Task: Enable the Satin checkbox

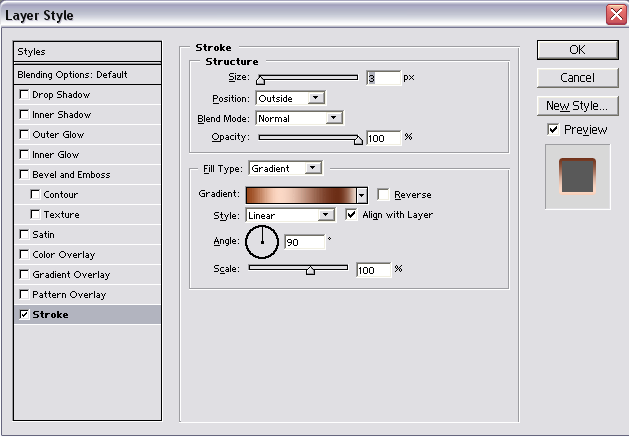Action: pyautogui.click(x=24, y=234)
